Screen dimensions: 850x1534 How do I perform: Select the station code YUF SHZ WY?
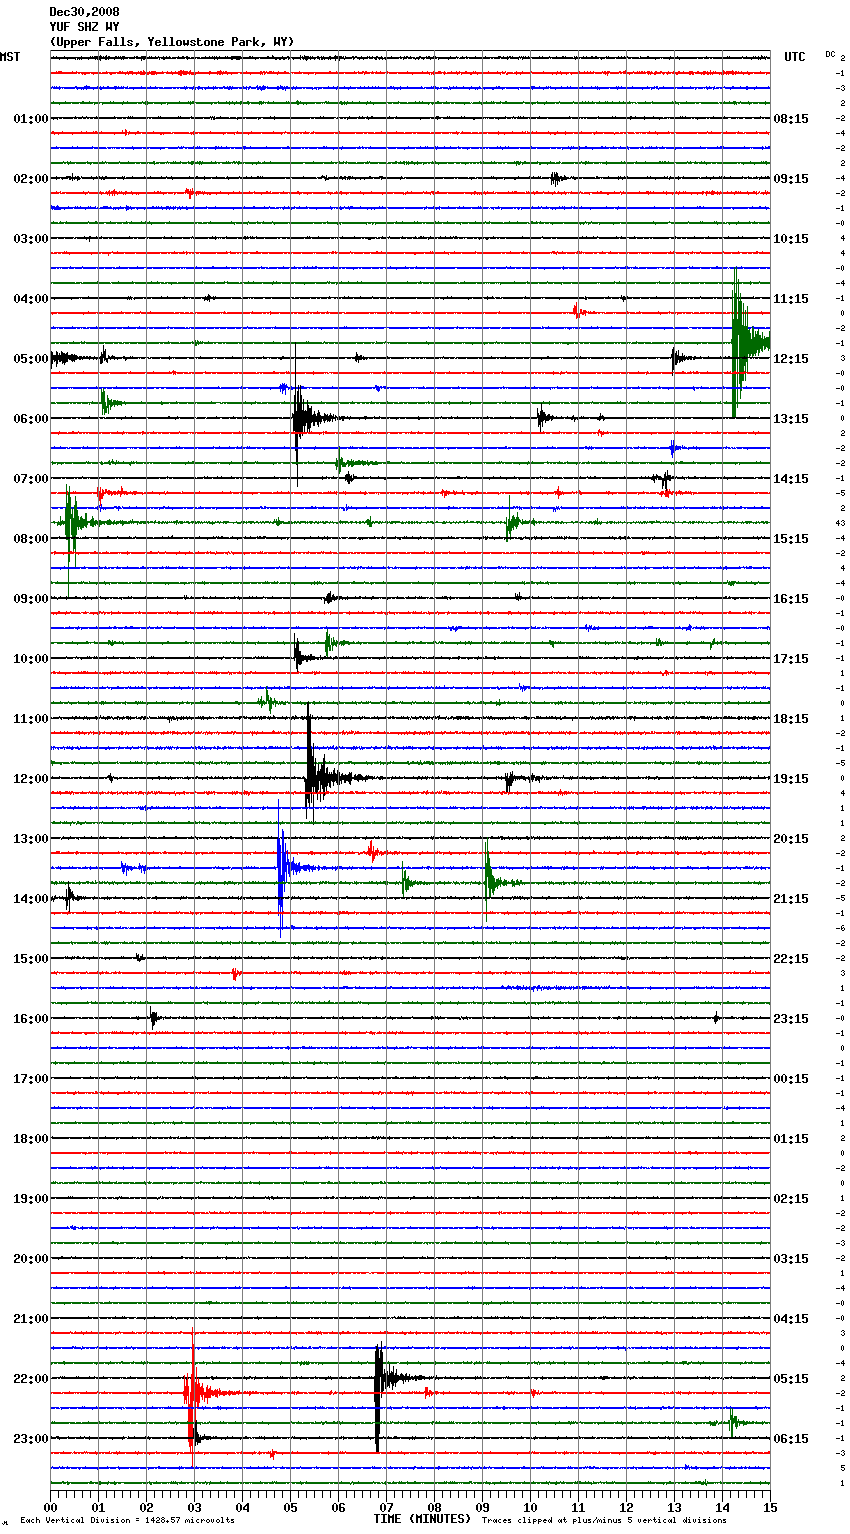coord(84,27)
